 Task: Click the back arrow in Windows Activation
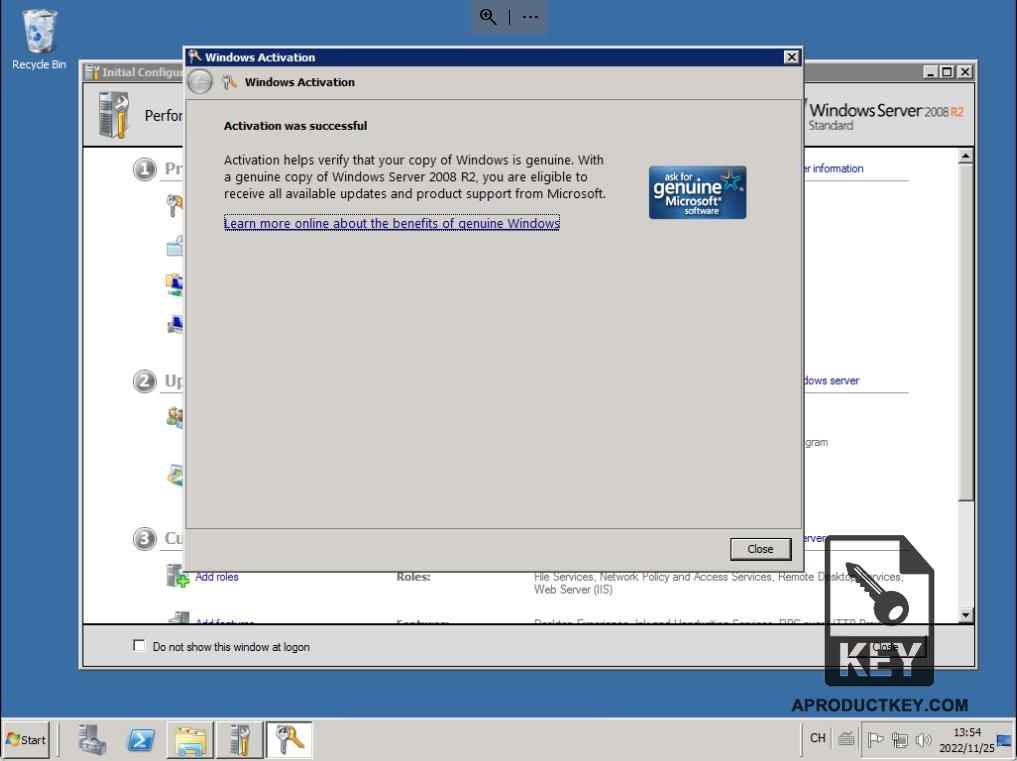pyautogui.click(x=200, y=82)
